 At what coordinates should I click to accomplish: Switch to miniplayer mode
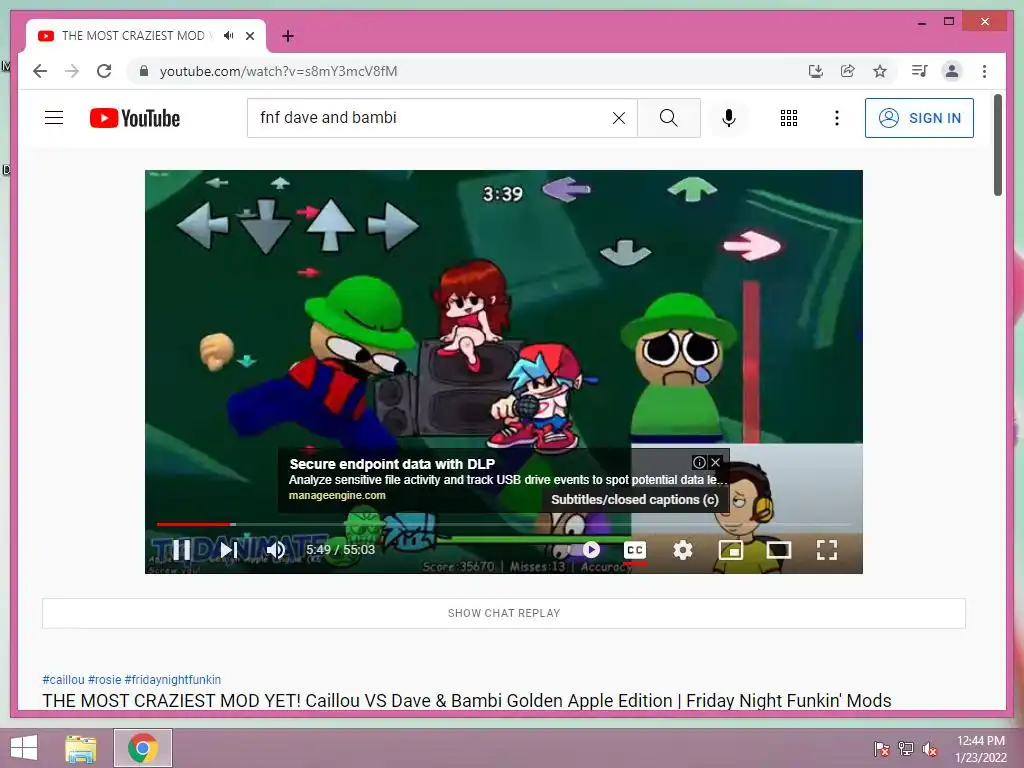pyautogui.click(x=731, y=550)
